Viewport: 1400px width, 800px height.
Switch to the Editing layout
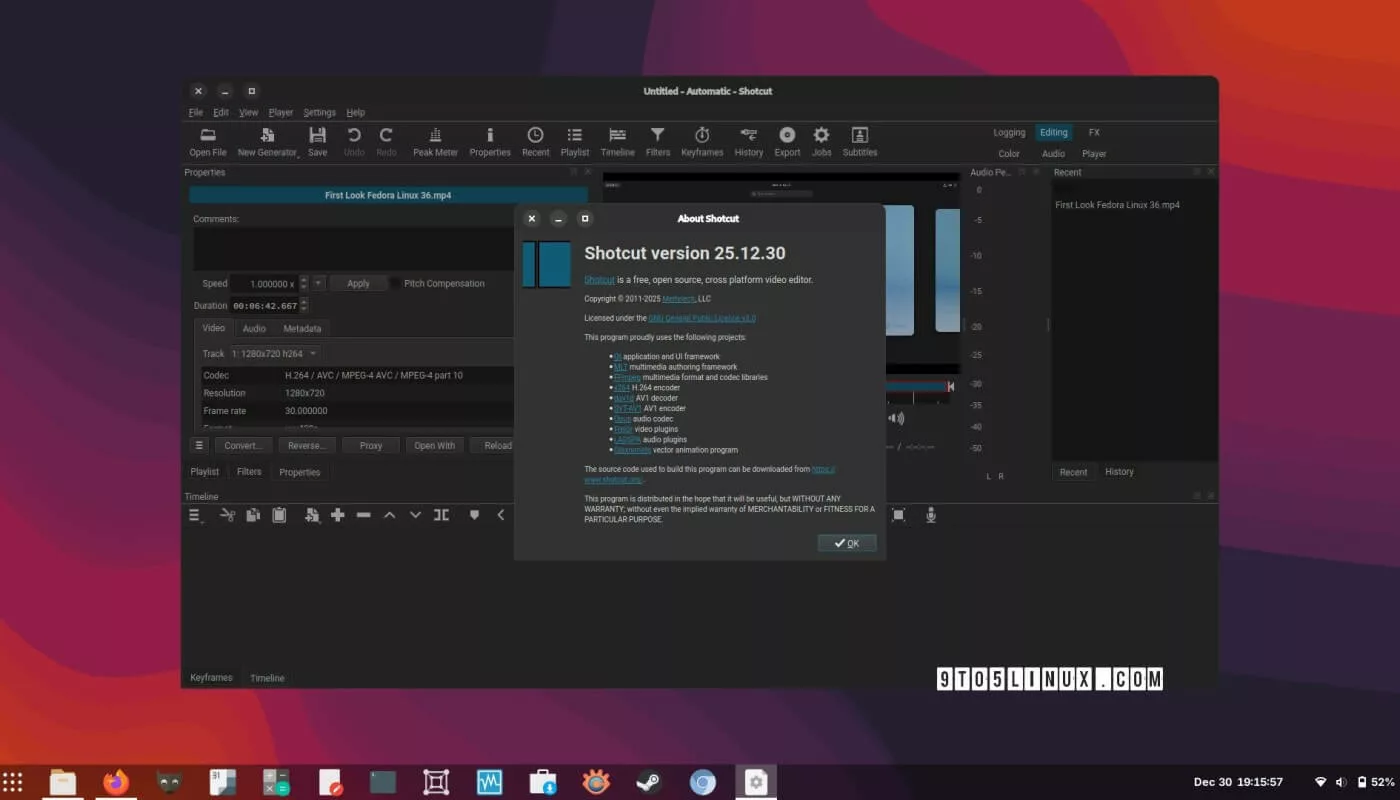(x=1053, y=132)
